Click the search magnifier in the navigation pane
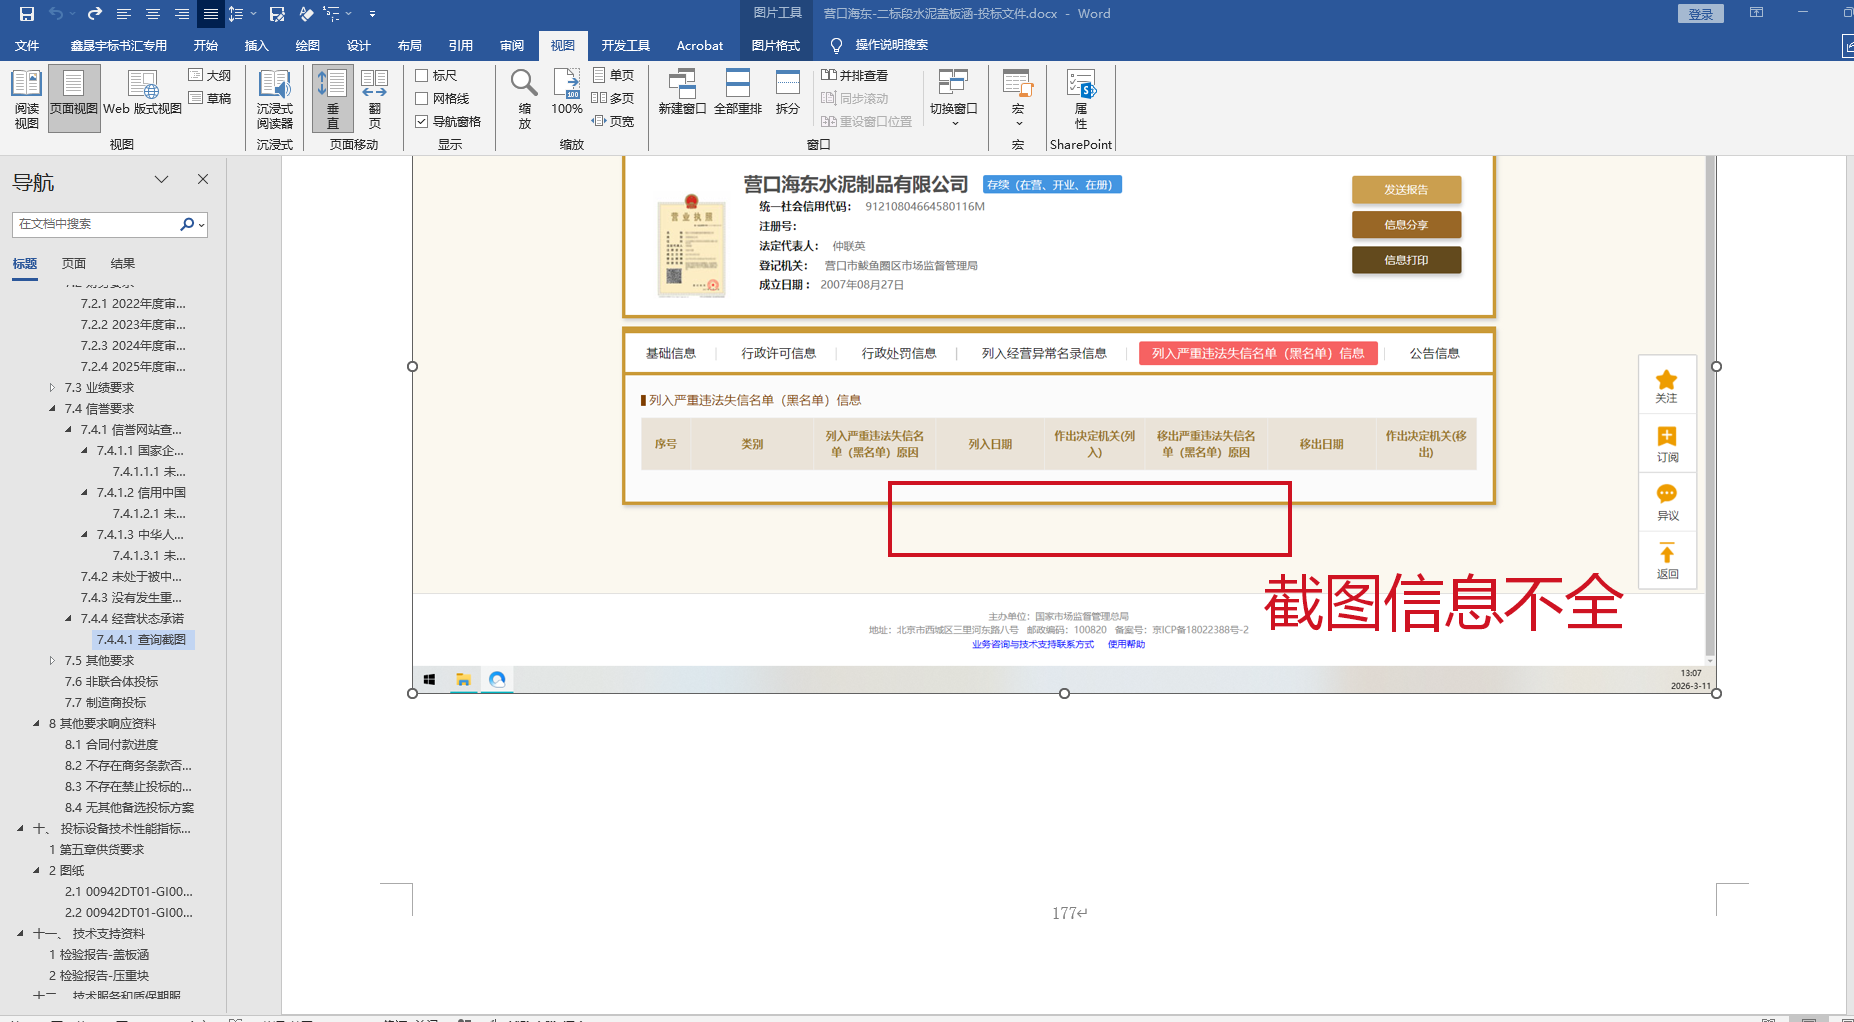Screen dimensions: 1854x1022 pyautogui.click(x=187, y=224)
